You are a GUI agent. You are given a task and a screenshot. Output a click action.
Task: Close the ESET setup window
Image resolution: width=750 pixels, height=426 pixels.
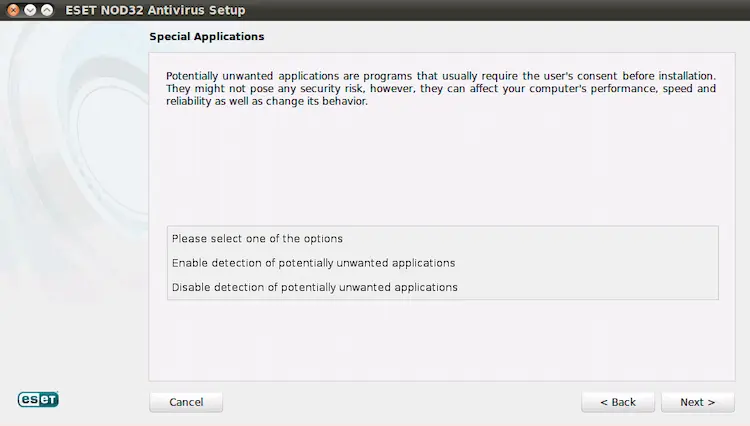tap(13, 10)
